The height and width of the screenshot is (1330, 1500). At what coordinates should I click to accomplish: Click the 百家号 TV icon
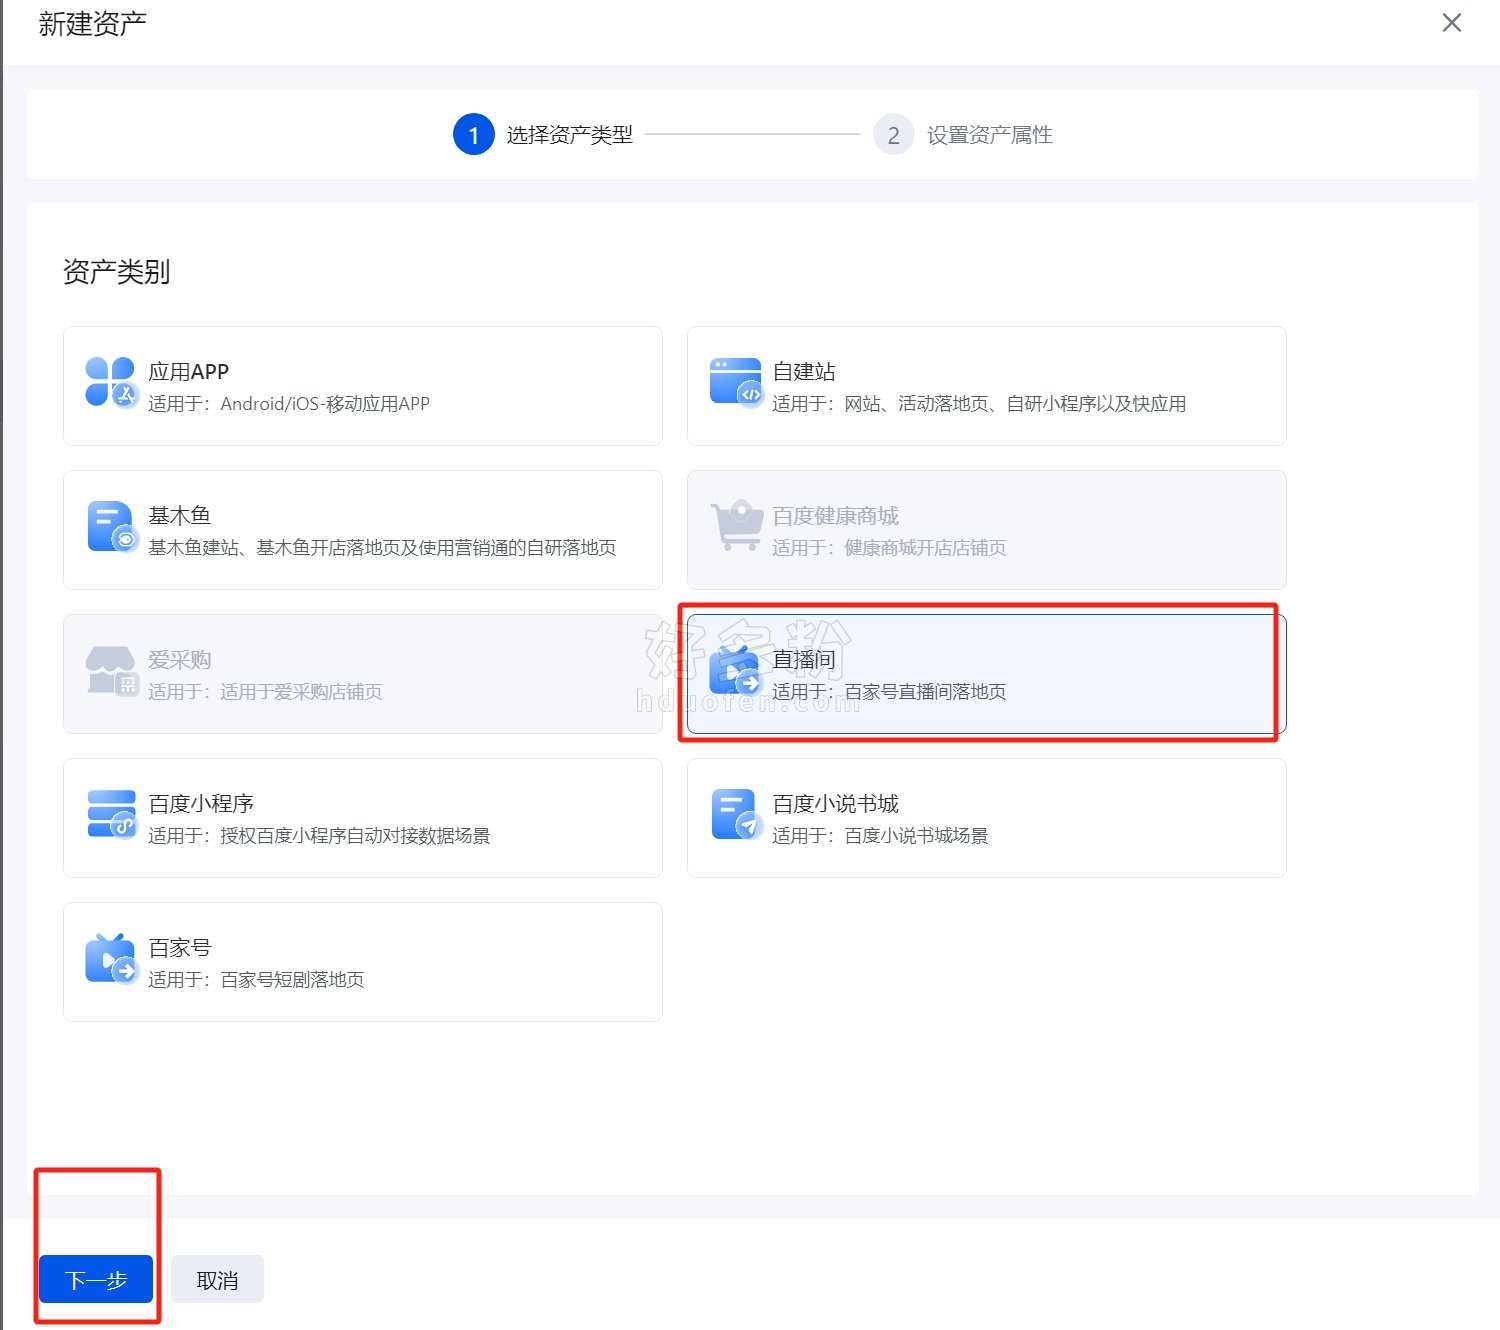pos(111,959)
